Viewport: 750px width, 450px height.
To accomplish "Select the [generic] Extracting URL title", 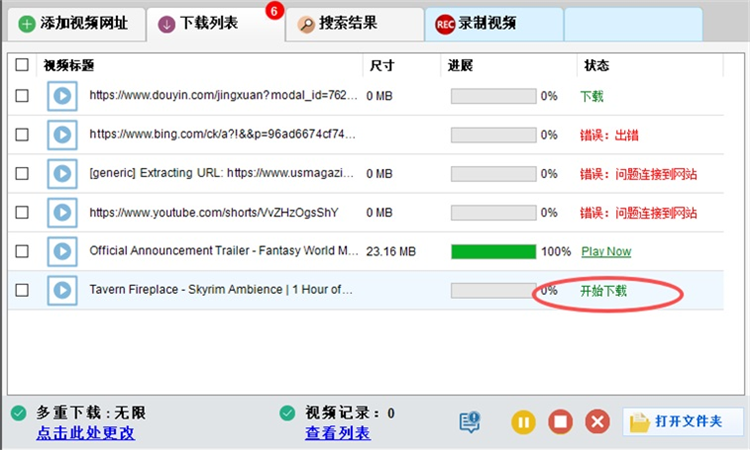I will [x=221, y=173].
